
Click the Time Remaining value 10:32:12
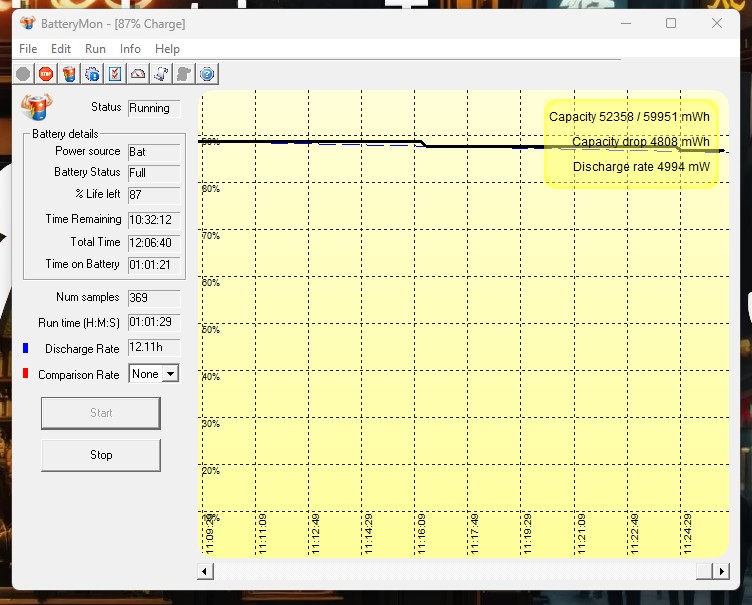click(x=154, y=220)
